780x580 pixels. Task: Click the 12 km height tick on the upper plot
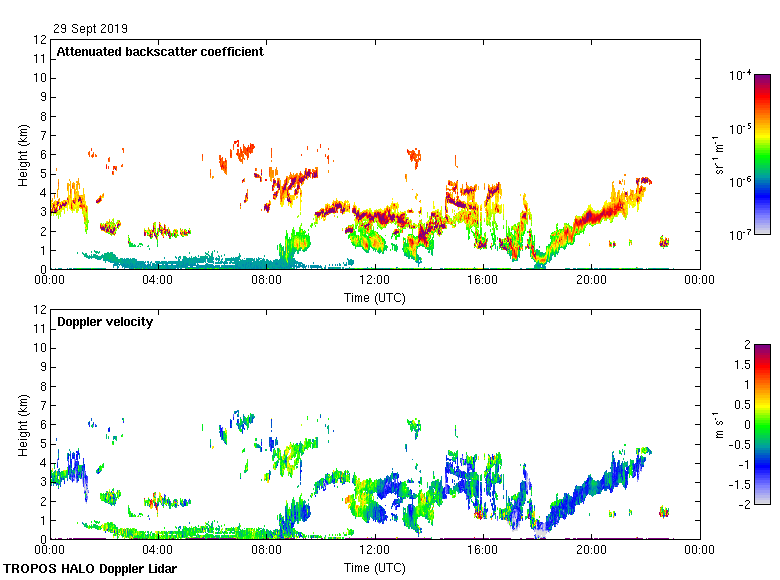tap(41, 40)
